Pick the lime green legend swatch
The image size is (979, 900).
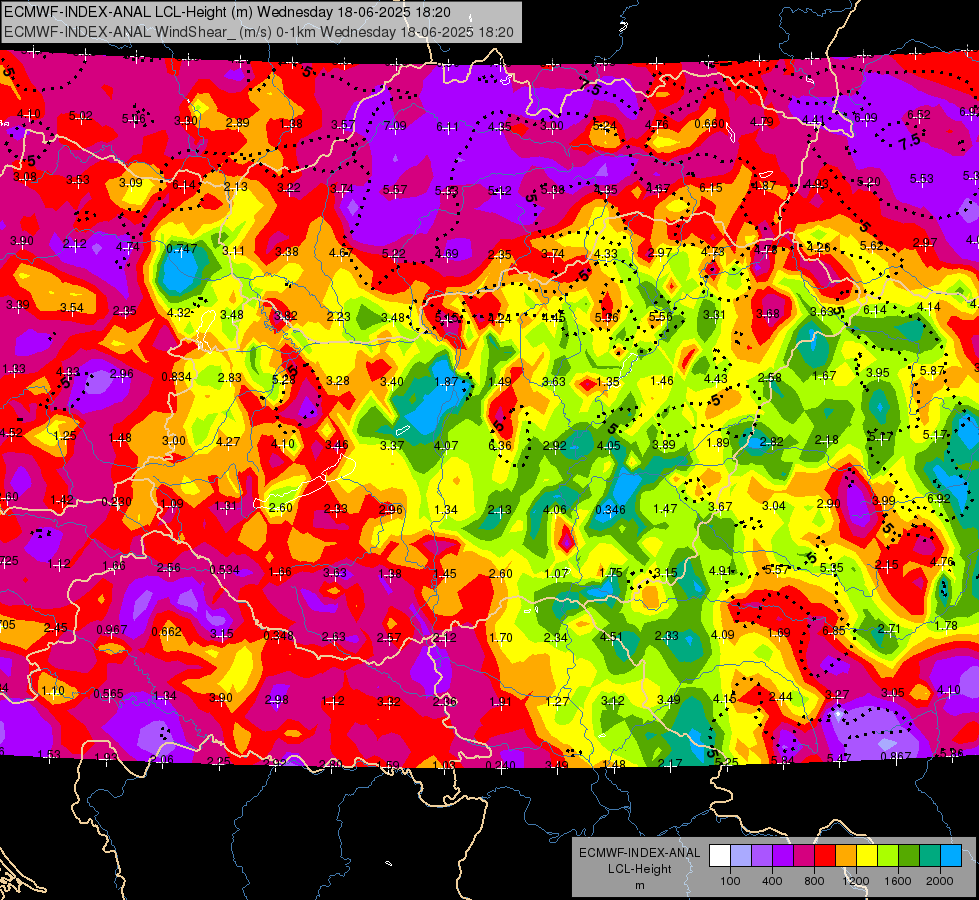pyautogui.click(x=888, y=856)
